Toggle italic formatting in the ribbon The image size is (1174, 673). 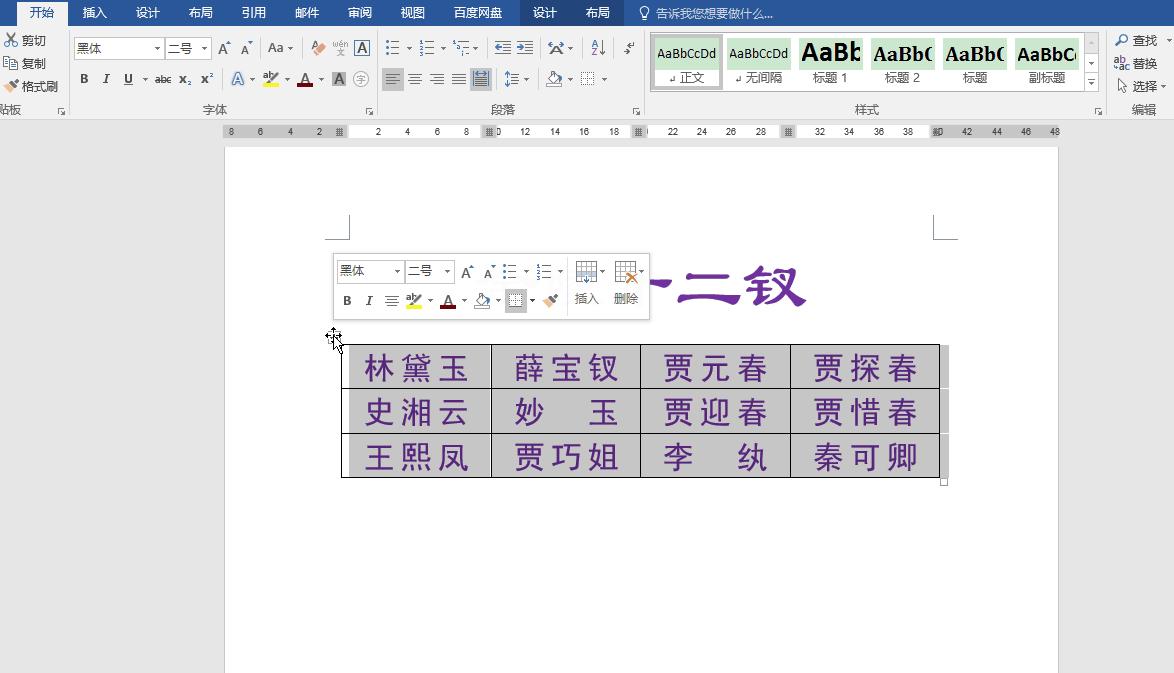click(104, 78)
